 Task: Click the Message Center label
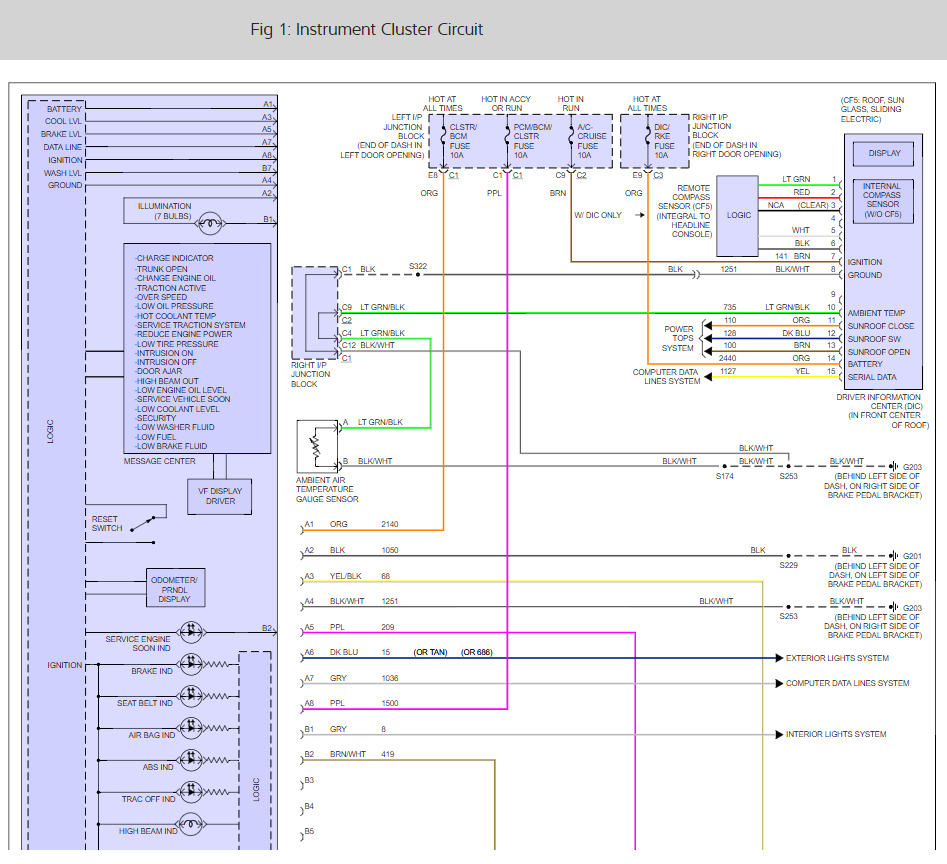coord(160,460)
